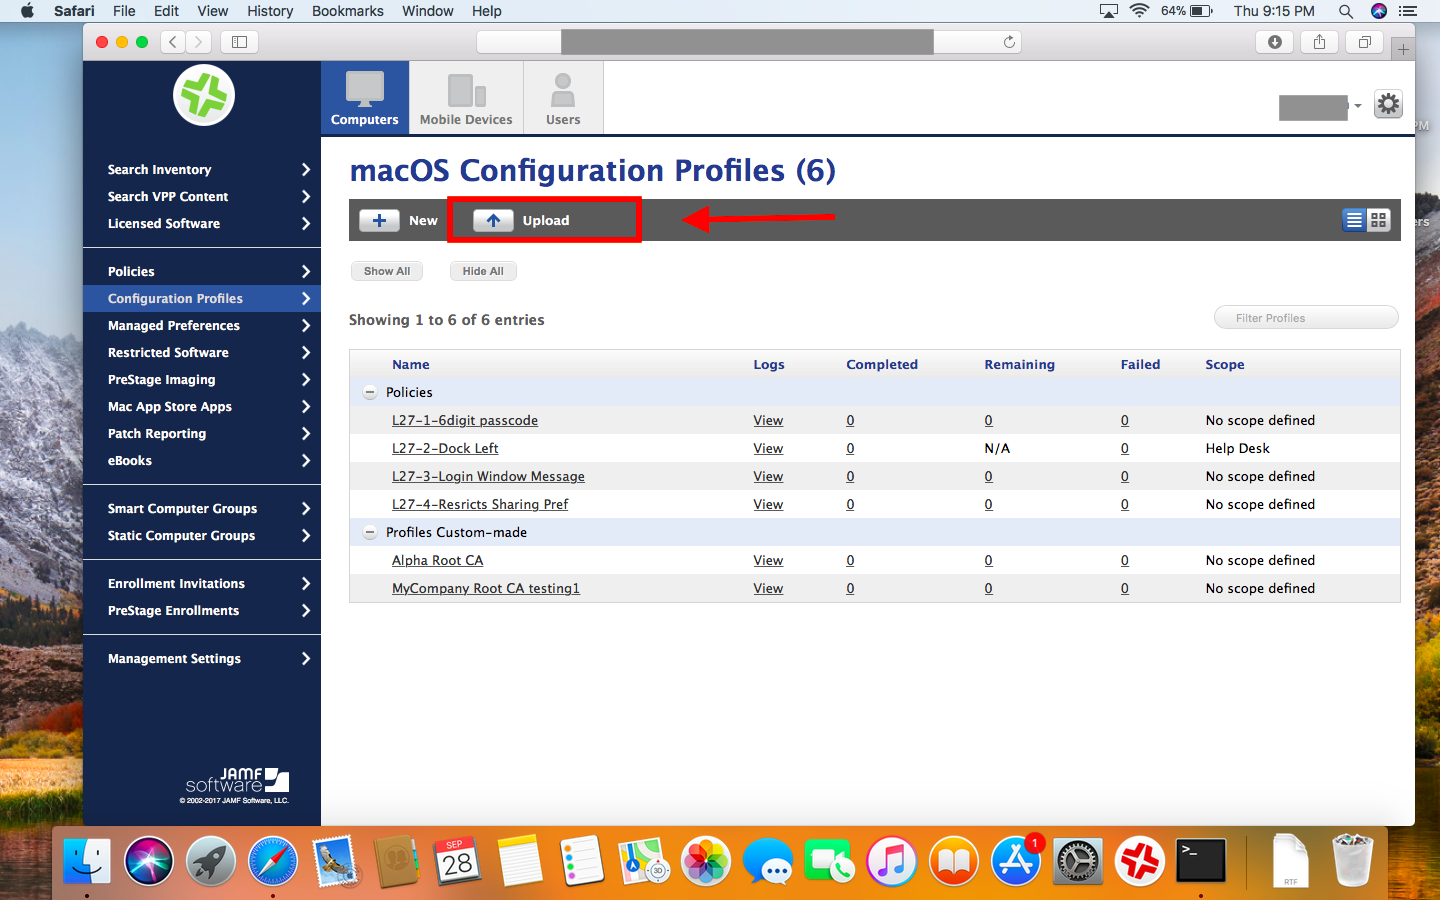This screenshot has width=1440, height=900.
Task: Open the Computers tab
Action: [x=365, y=97]
